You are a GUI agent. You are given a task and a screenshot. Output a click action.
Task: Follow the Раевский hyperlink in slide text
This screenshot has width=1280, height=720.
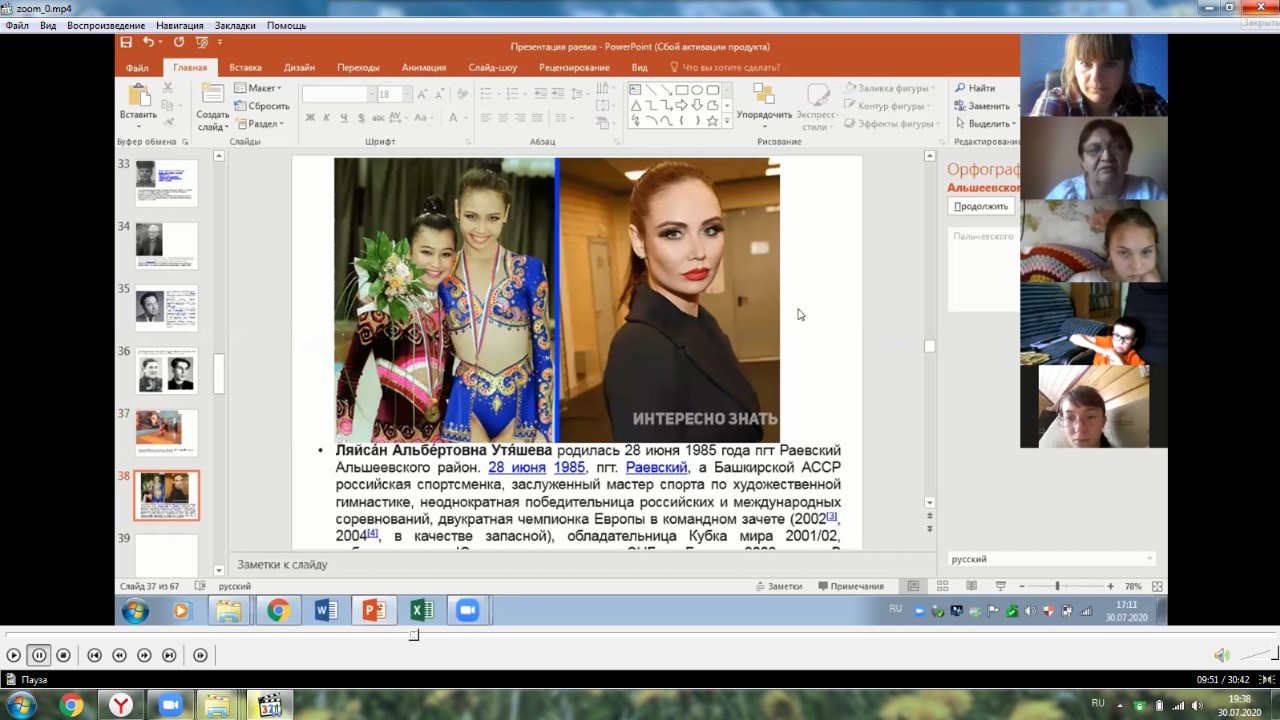pos(656,468)
